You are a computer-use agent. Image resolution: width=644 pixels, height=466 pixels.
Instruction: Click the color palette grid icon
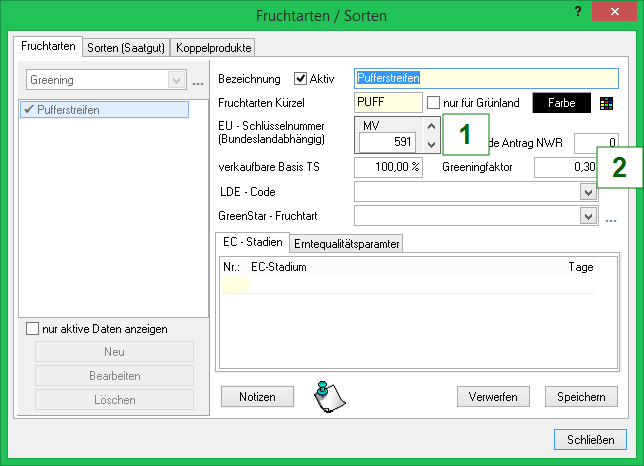click(x=606, y=102)
